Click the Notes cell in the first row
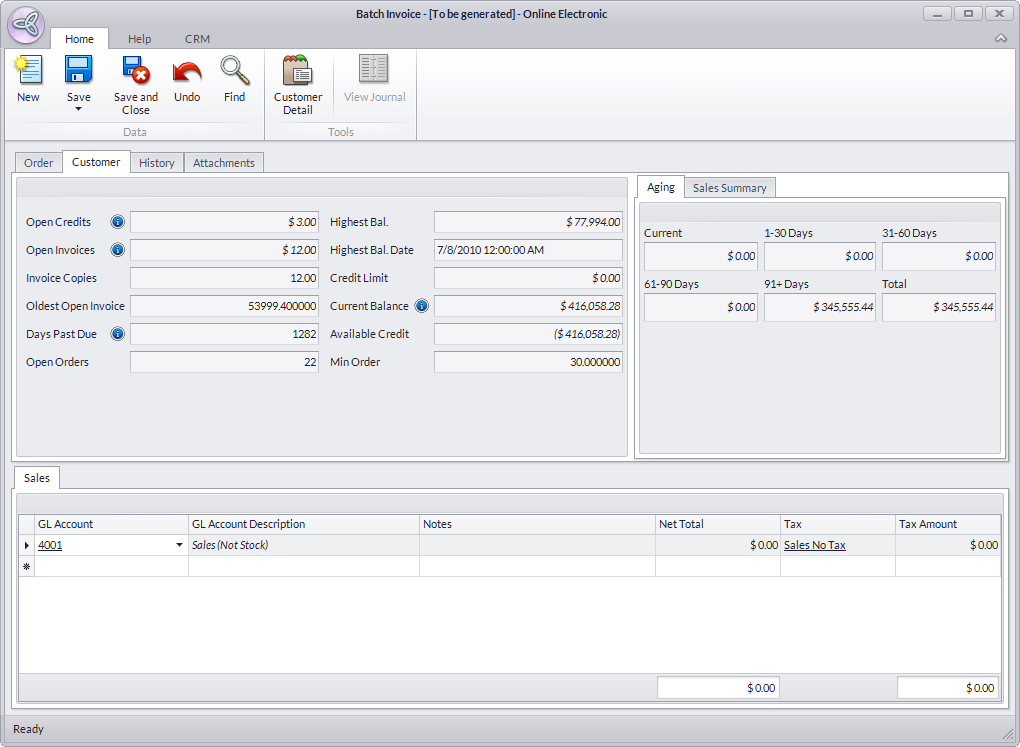 point(536,545)
